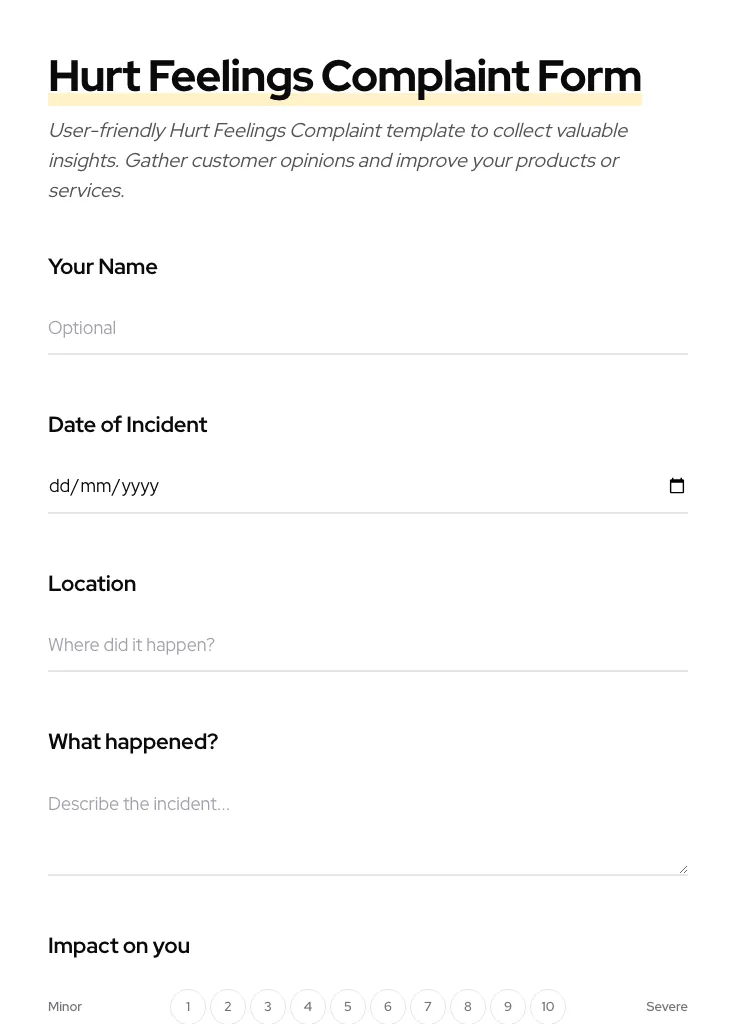736x1024 pixels.
Task: Open the date picker calendar icon
Action: pos(677,486)
